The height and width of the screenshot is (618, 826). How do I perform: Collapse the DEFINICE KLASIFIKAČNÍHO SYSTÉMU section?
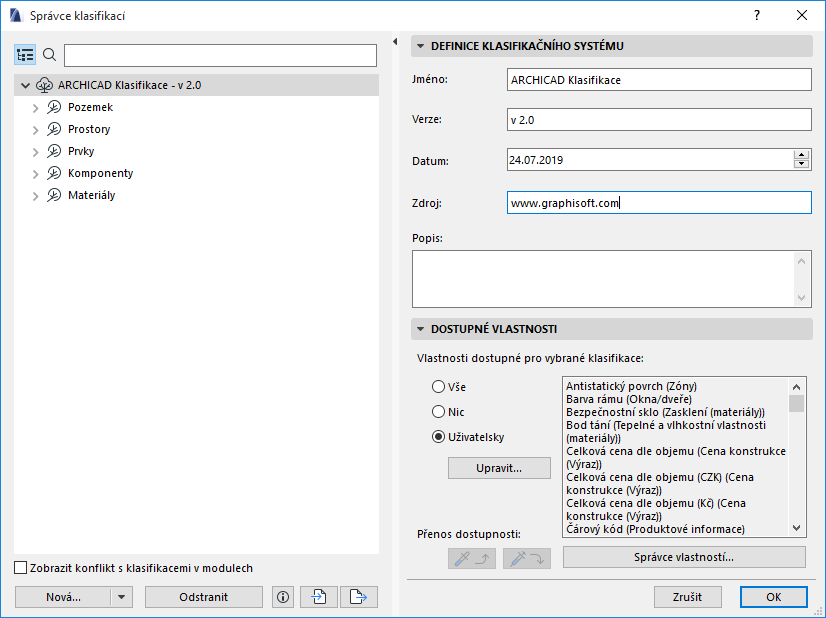click(x=421, y=45)
